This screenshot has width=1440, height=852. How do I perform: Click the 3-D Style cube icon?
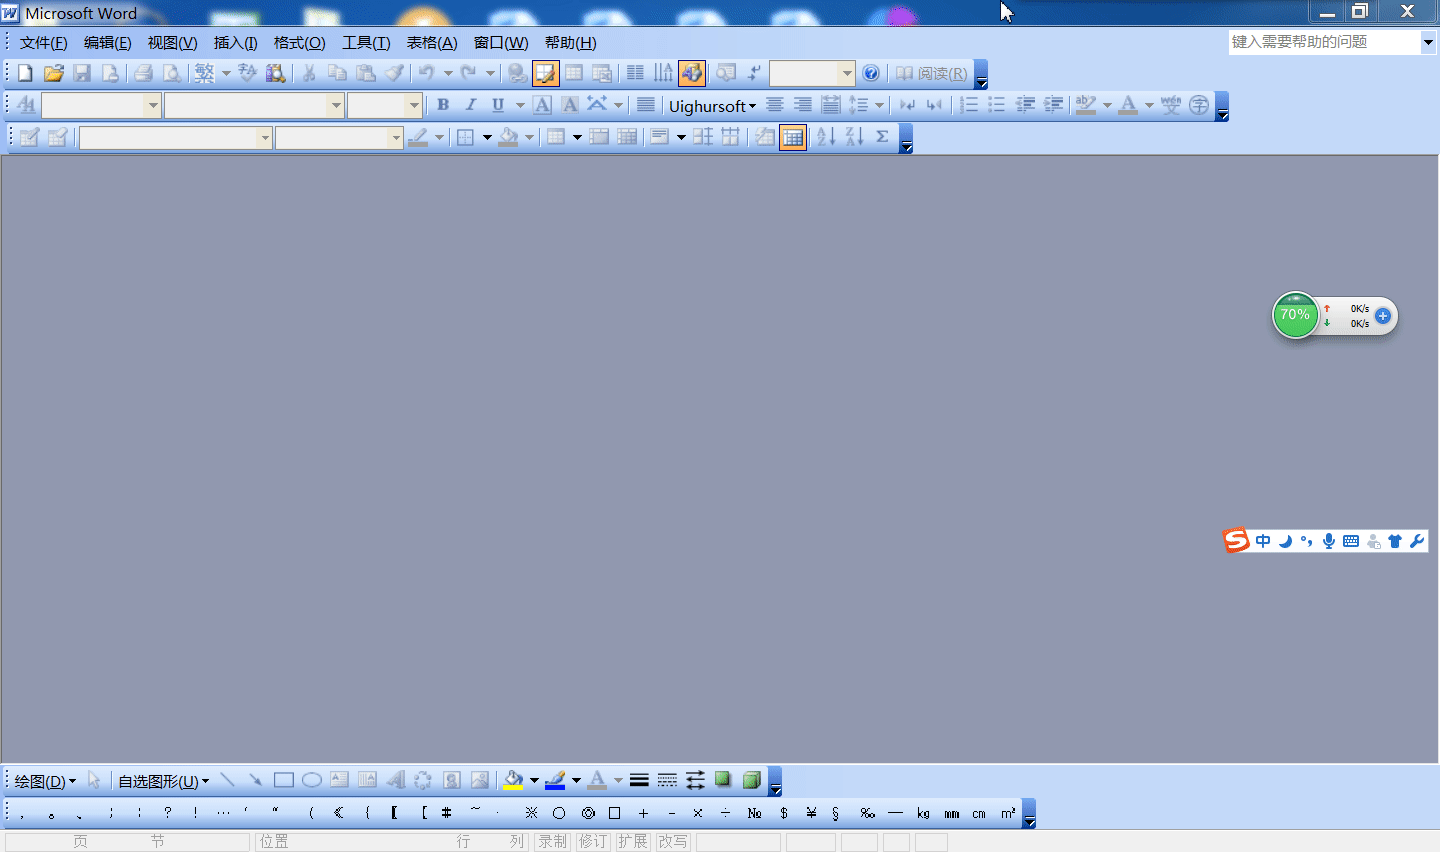click(751, 780)
